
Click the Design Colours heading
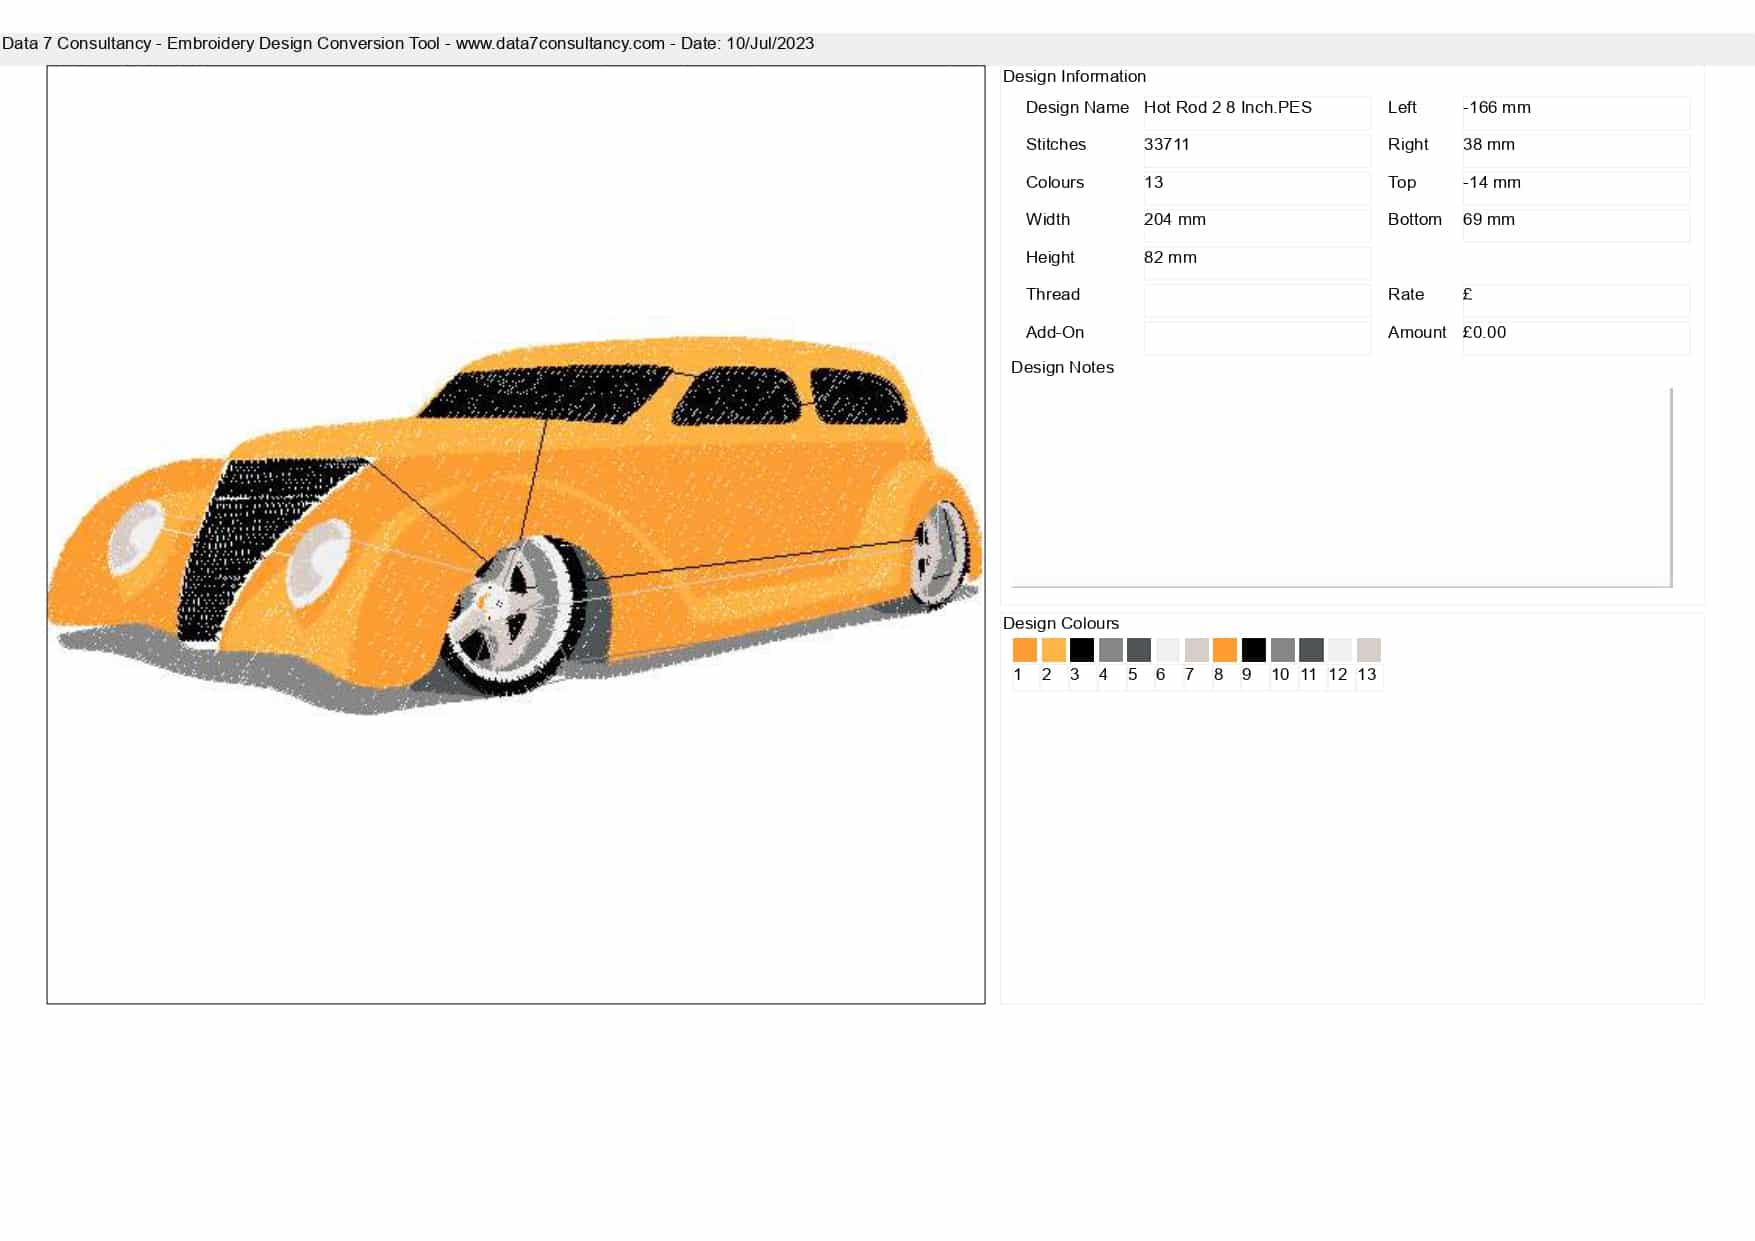click(x=1060, y=623)
